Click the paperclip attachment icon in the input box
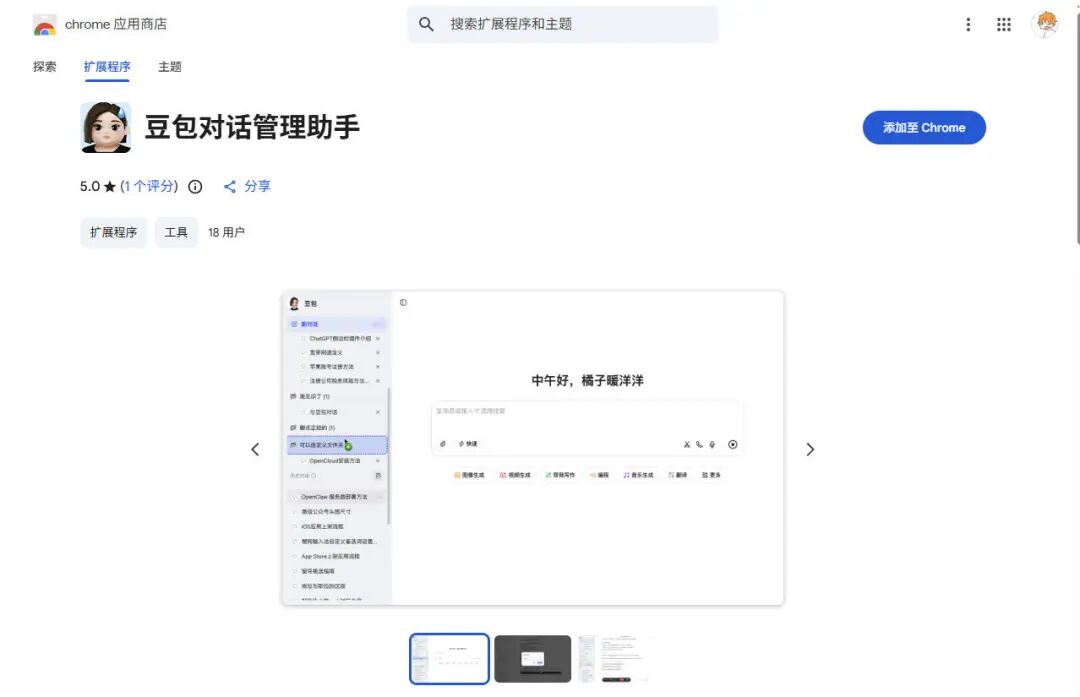 click(443, 444)
